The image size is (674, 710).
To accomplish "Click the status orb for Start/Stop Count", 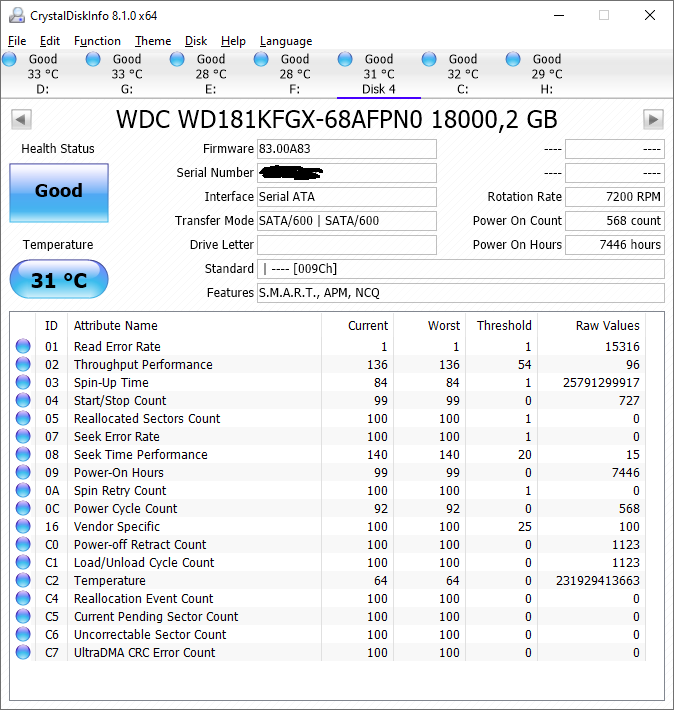I will point(23,400).
